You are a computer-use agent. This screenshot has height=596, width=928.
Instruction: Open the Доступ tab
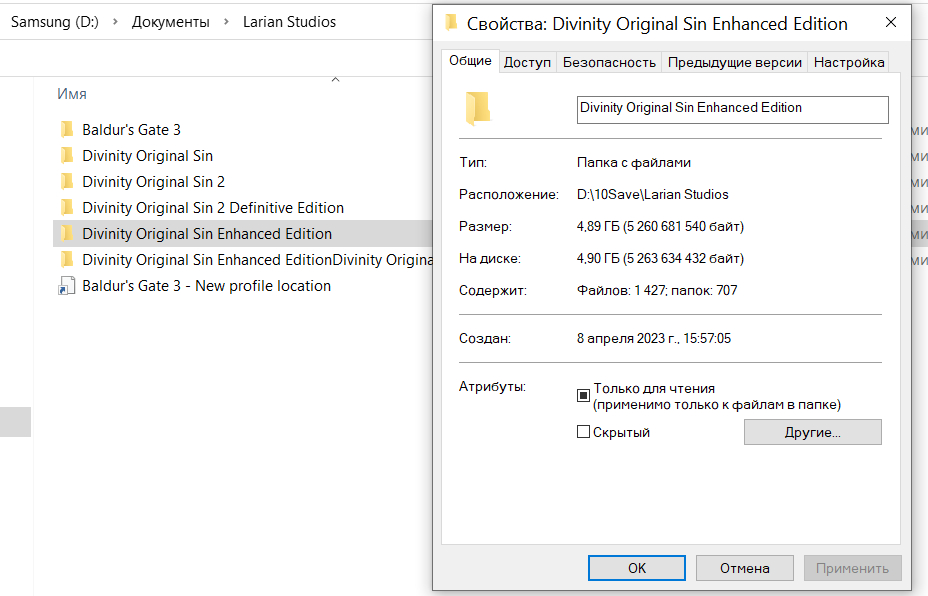(x=527, y=62)
